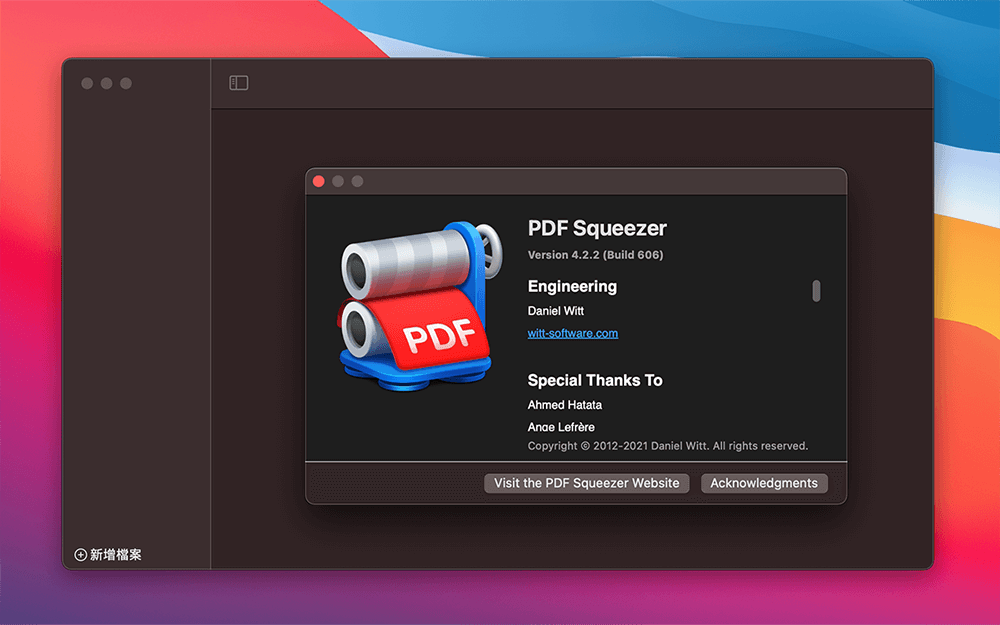Screen dimensions: 1000x625
Task: Click the About dialog's disabled zoom button
Action: coord(358,182)
